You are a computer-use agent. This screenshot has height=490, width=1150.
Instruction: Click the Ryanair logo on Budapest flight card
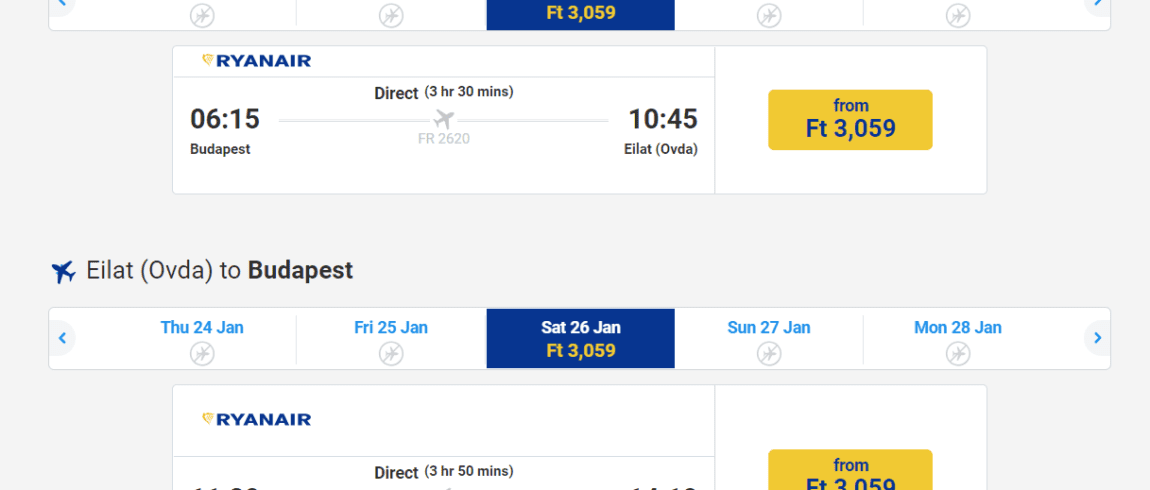[257, 61]
